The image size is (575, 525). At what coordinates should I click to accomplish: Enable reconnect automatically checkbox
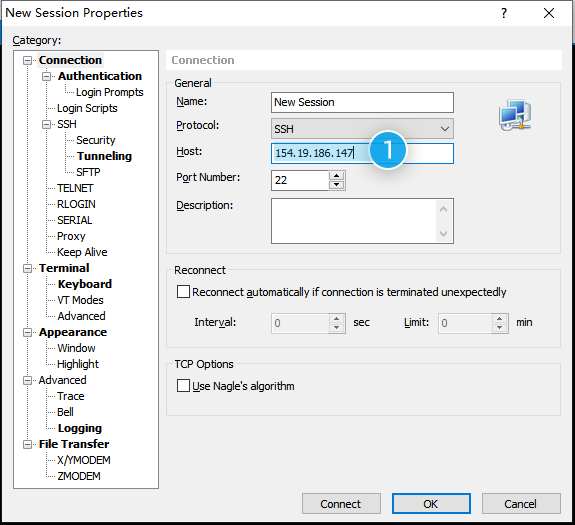click(x=183, y=292)
